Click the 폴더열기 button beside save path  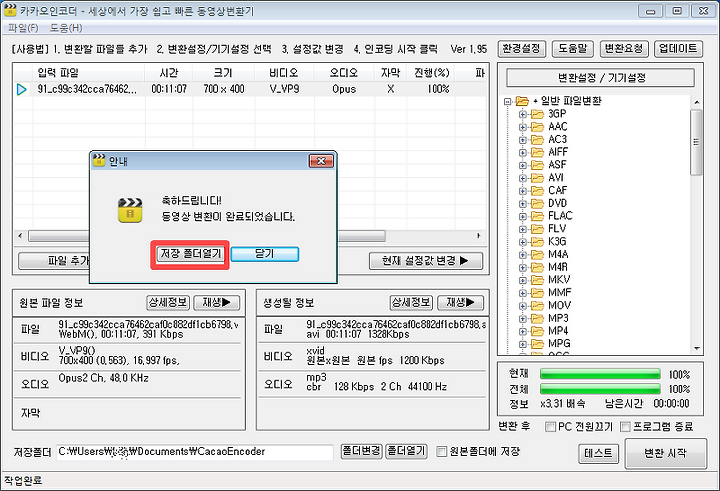point(406,451)
